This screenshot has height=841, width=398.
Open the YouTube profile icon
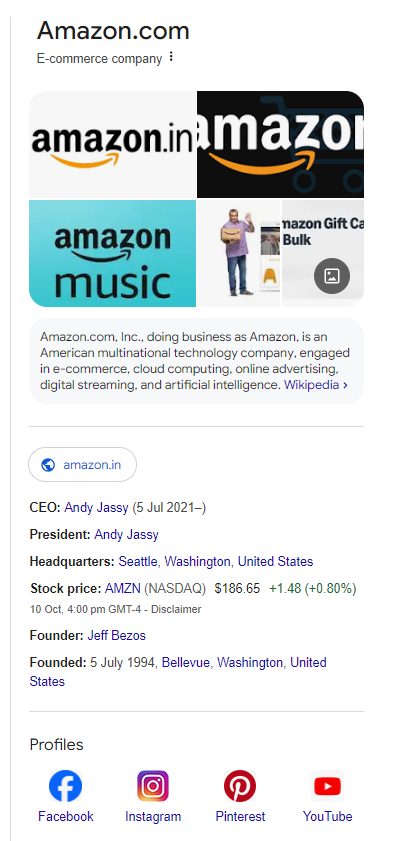pos(327,786)
